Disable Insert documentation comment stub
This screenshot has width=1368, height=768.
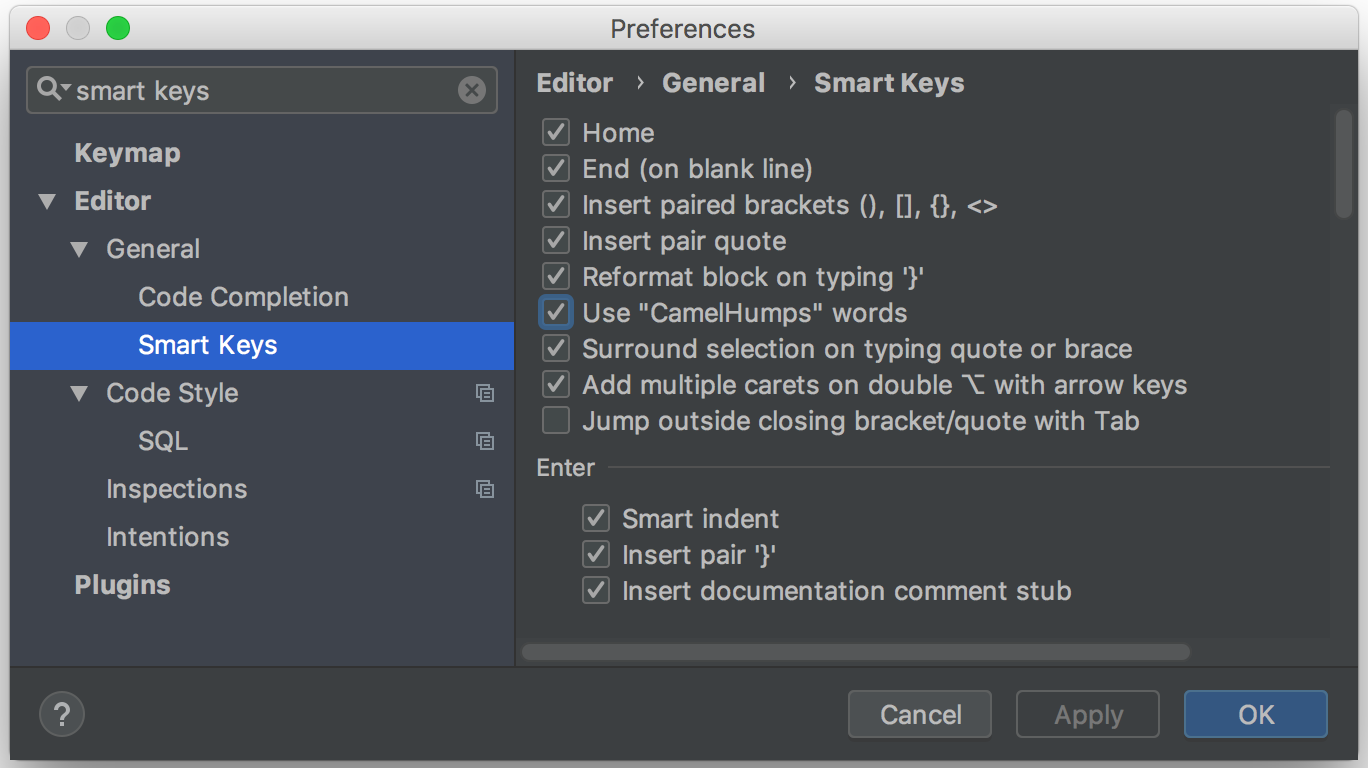[x=596, y=591]
